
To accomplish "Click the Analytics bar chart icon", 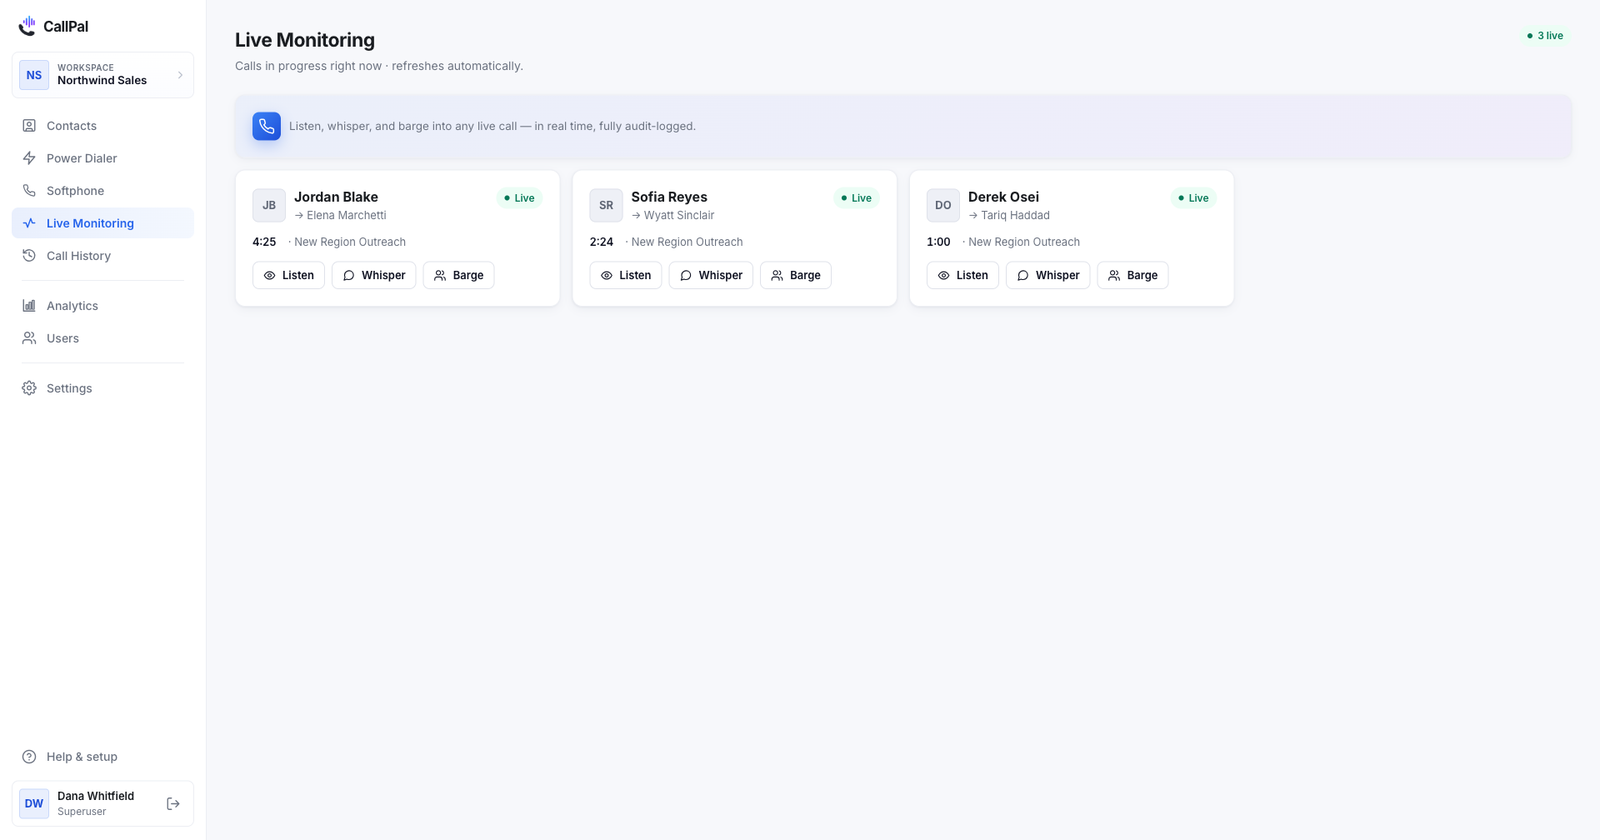I will (29, 306).
